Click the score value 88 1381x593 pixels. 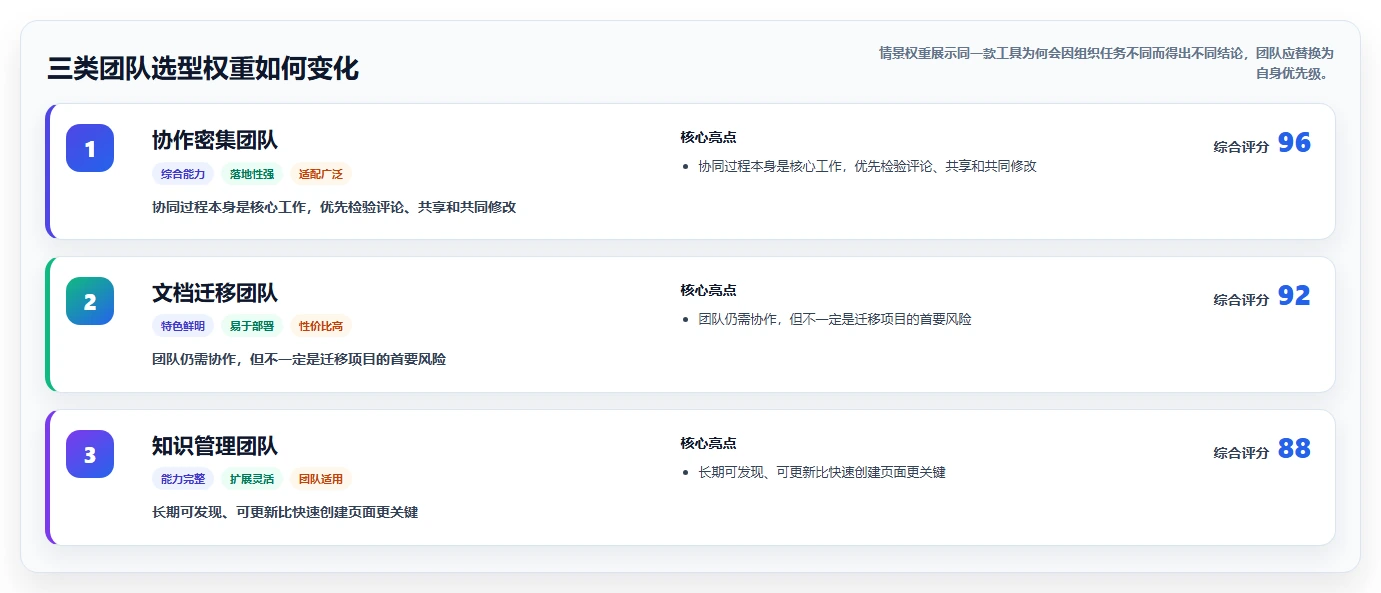(1294, 449)
